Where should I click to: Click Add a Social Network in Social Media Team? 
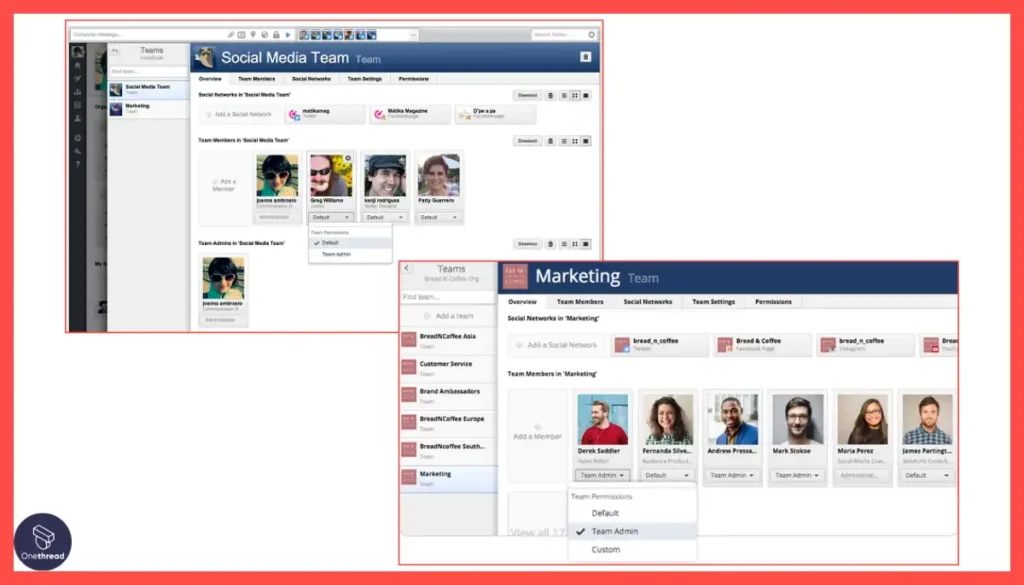240,114
